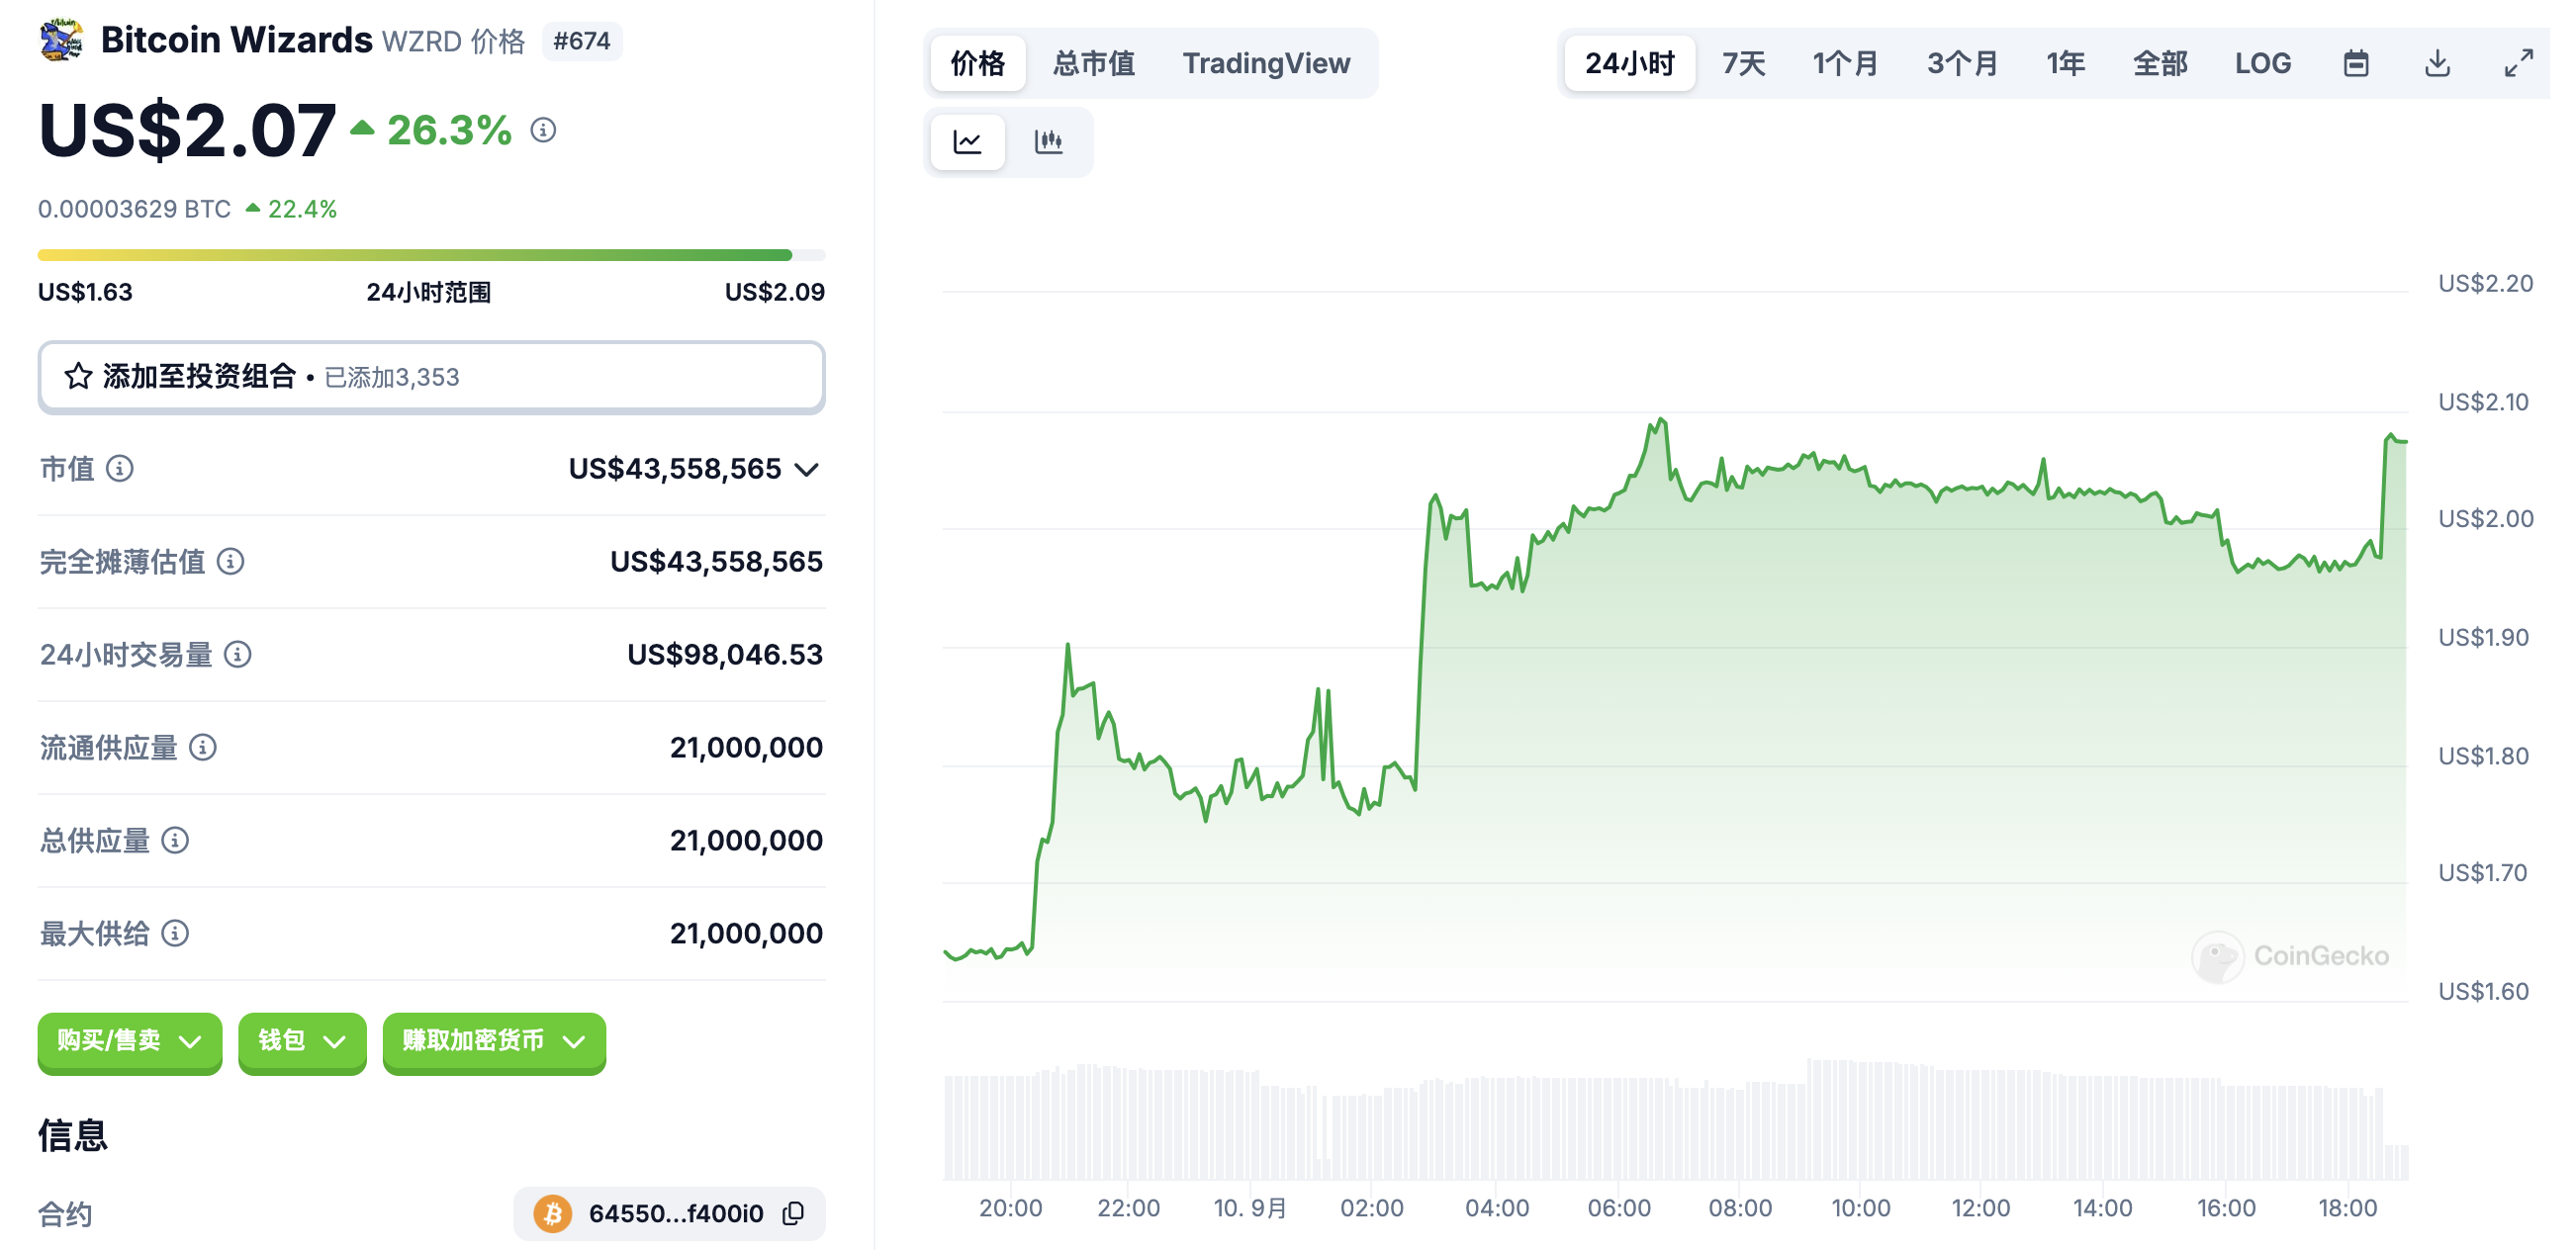Toggle LOG scale on the chart
2576x1250 pixels.
[x=2262, y=63]
